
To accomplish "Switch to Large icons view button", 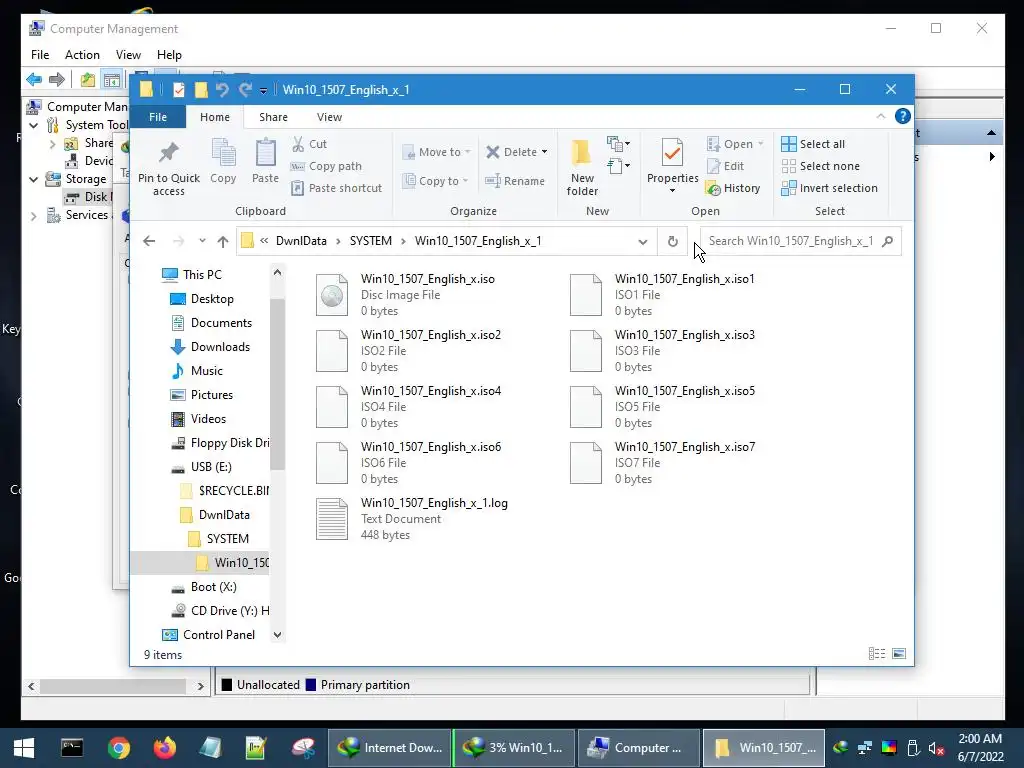I will click(x=899, y=654).
